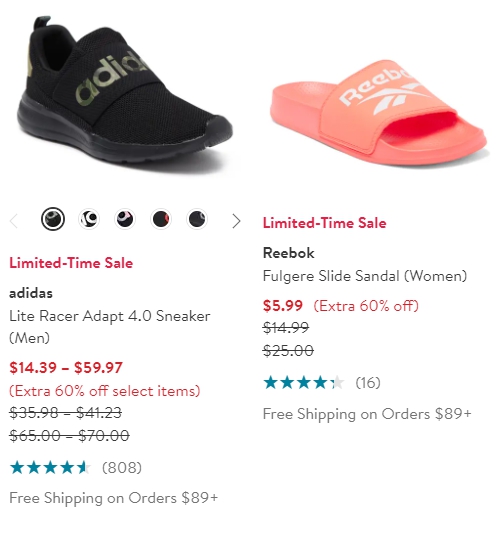This screenshot has height=534, width=499.
Task: Pick the third pink-accent color swatch
Action: pos(125,219)
